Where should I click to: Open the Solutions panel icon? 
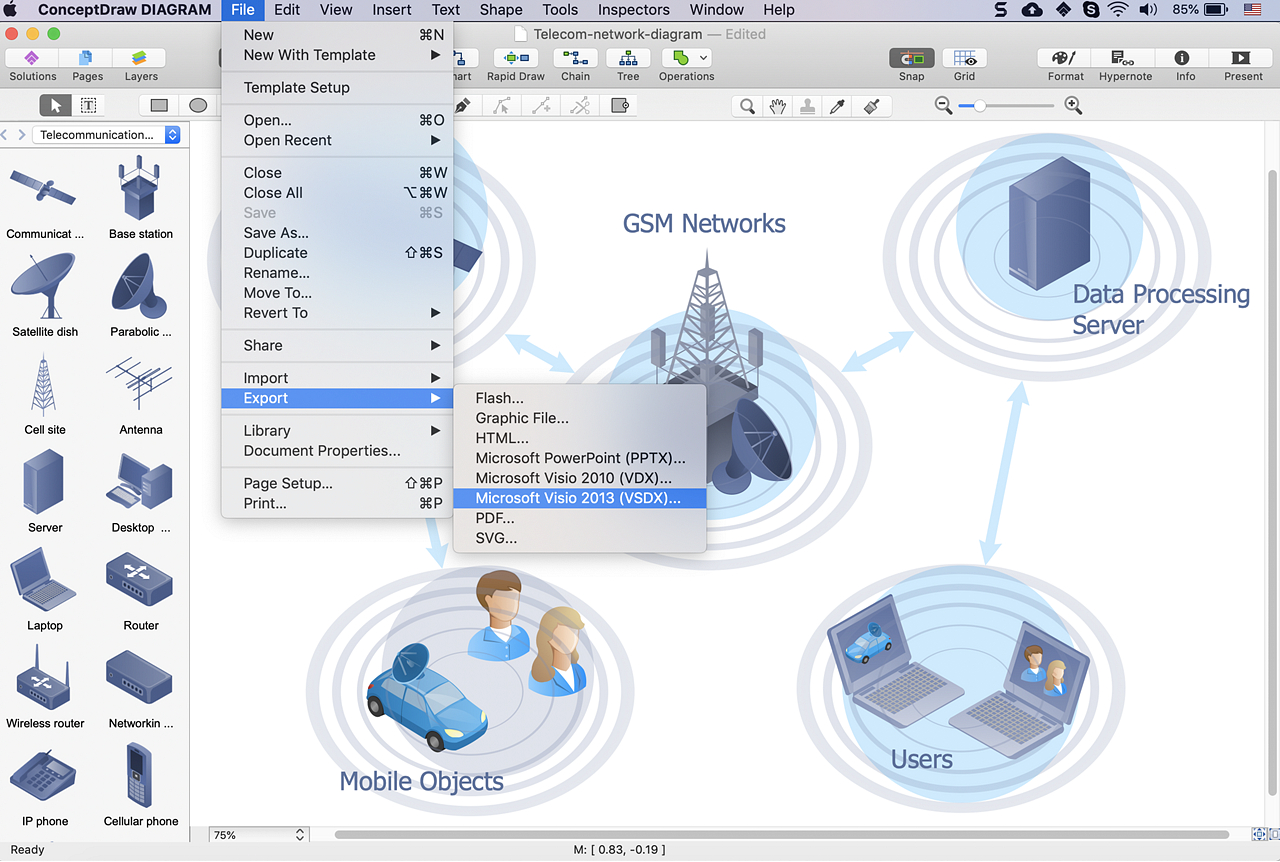pos(33,58)
